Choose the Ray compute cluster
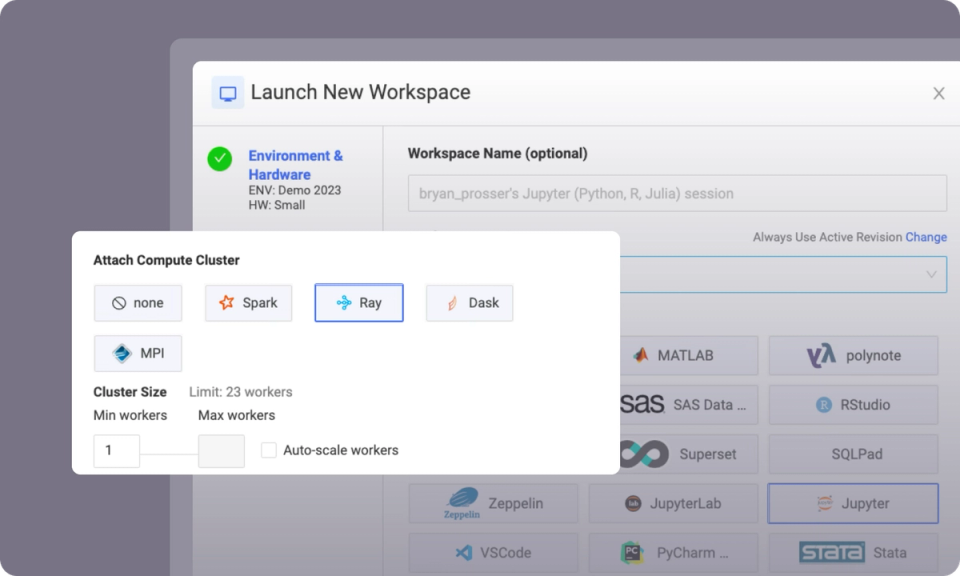 [x=358, y=302]
